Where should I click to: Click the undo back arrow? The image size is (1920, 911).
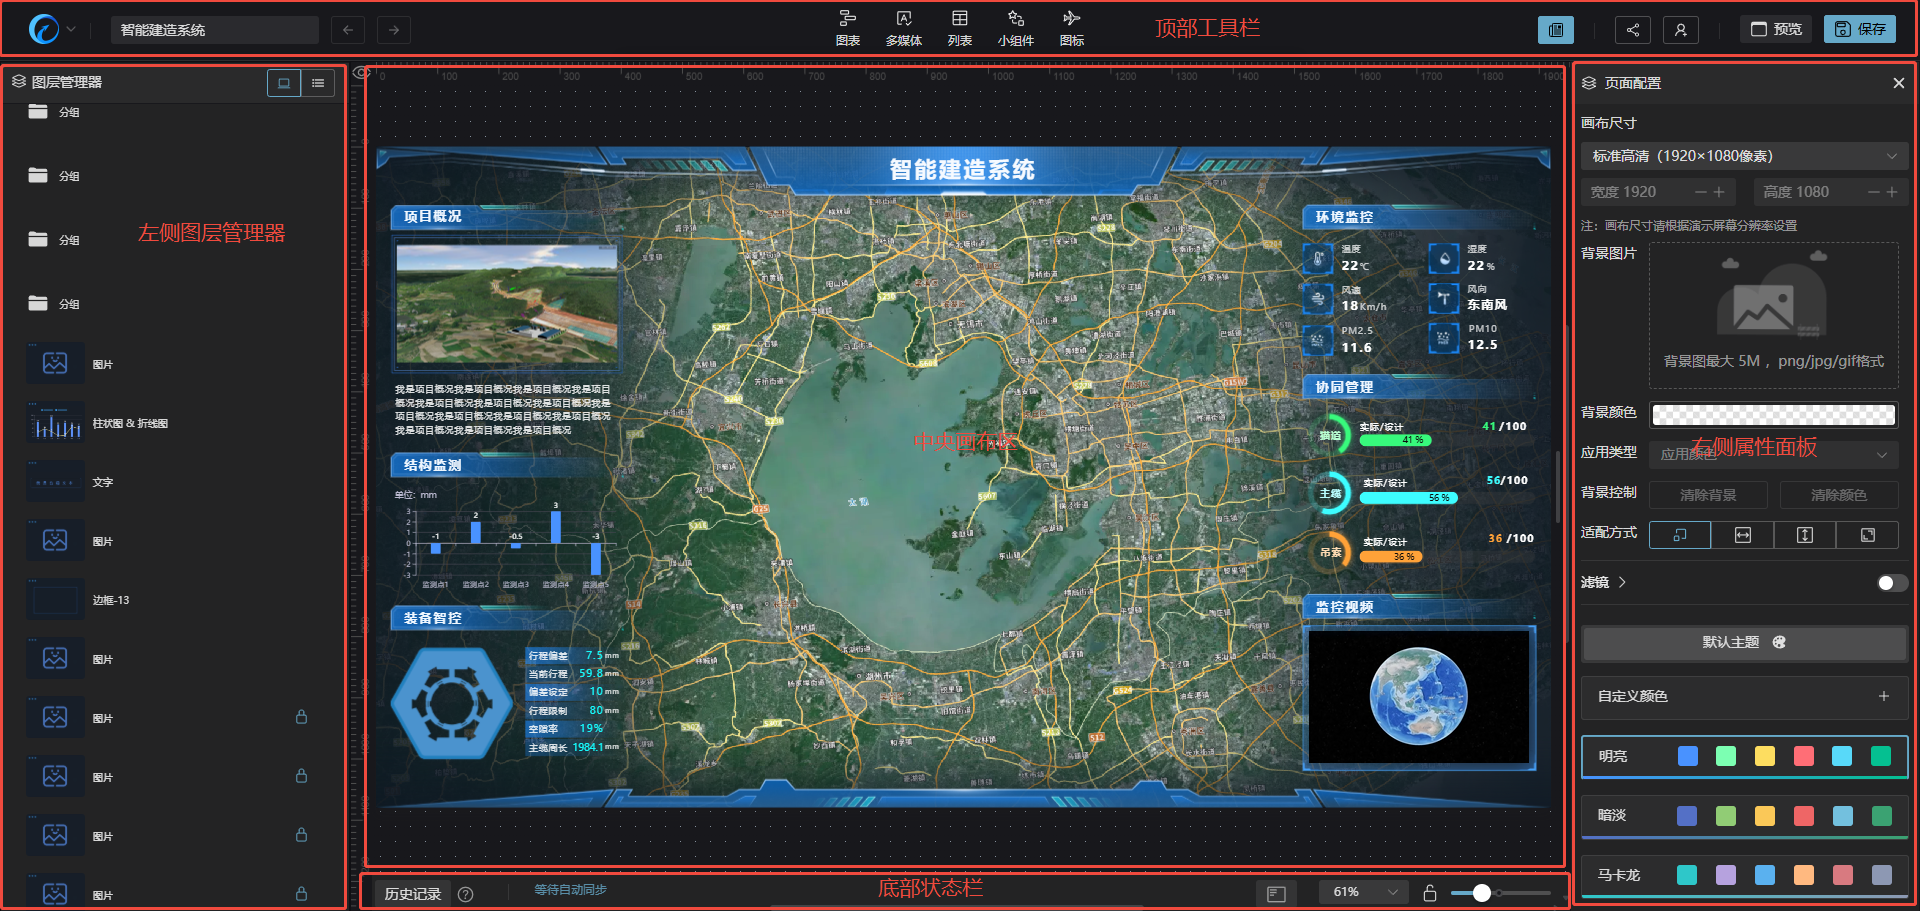[x=347, y=30]
